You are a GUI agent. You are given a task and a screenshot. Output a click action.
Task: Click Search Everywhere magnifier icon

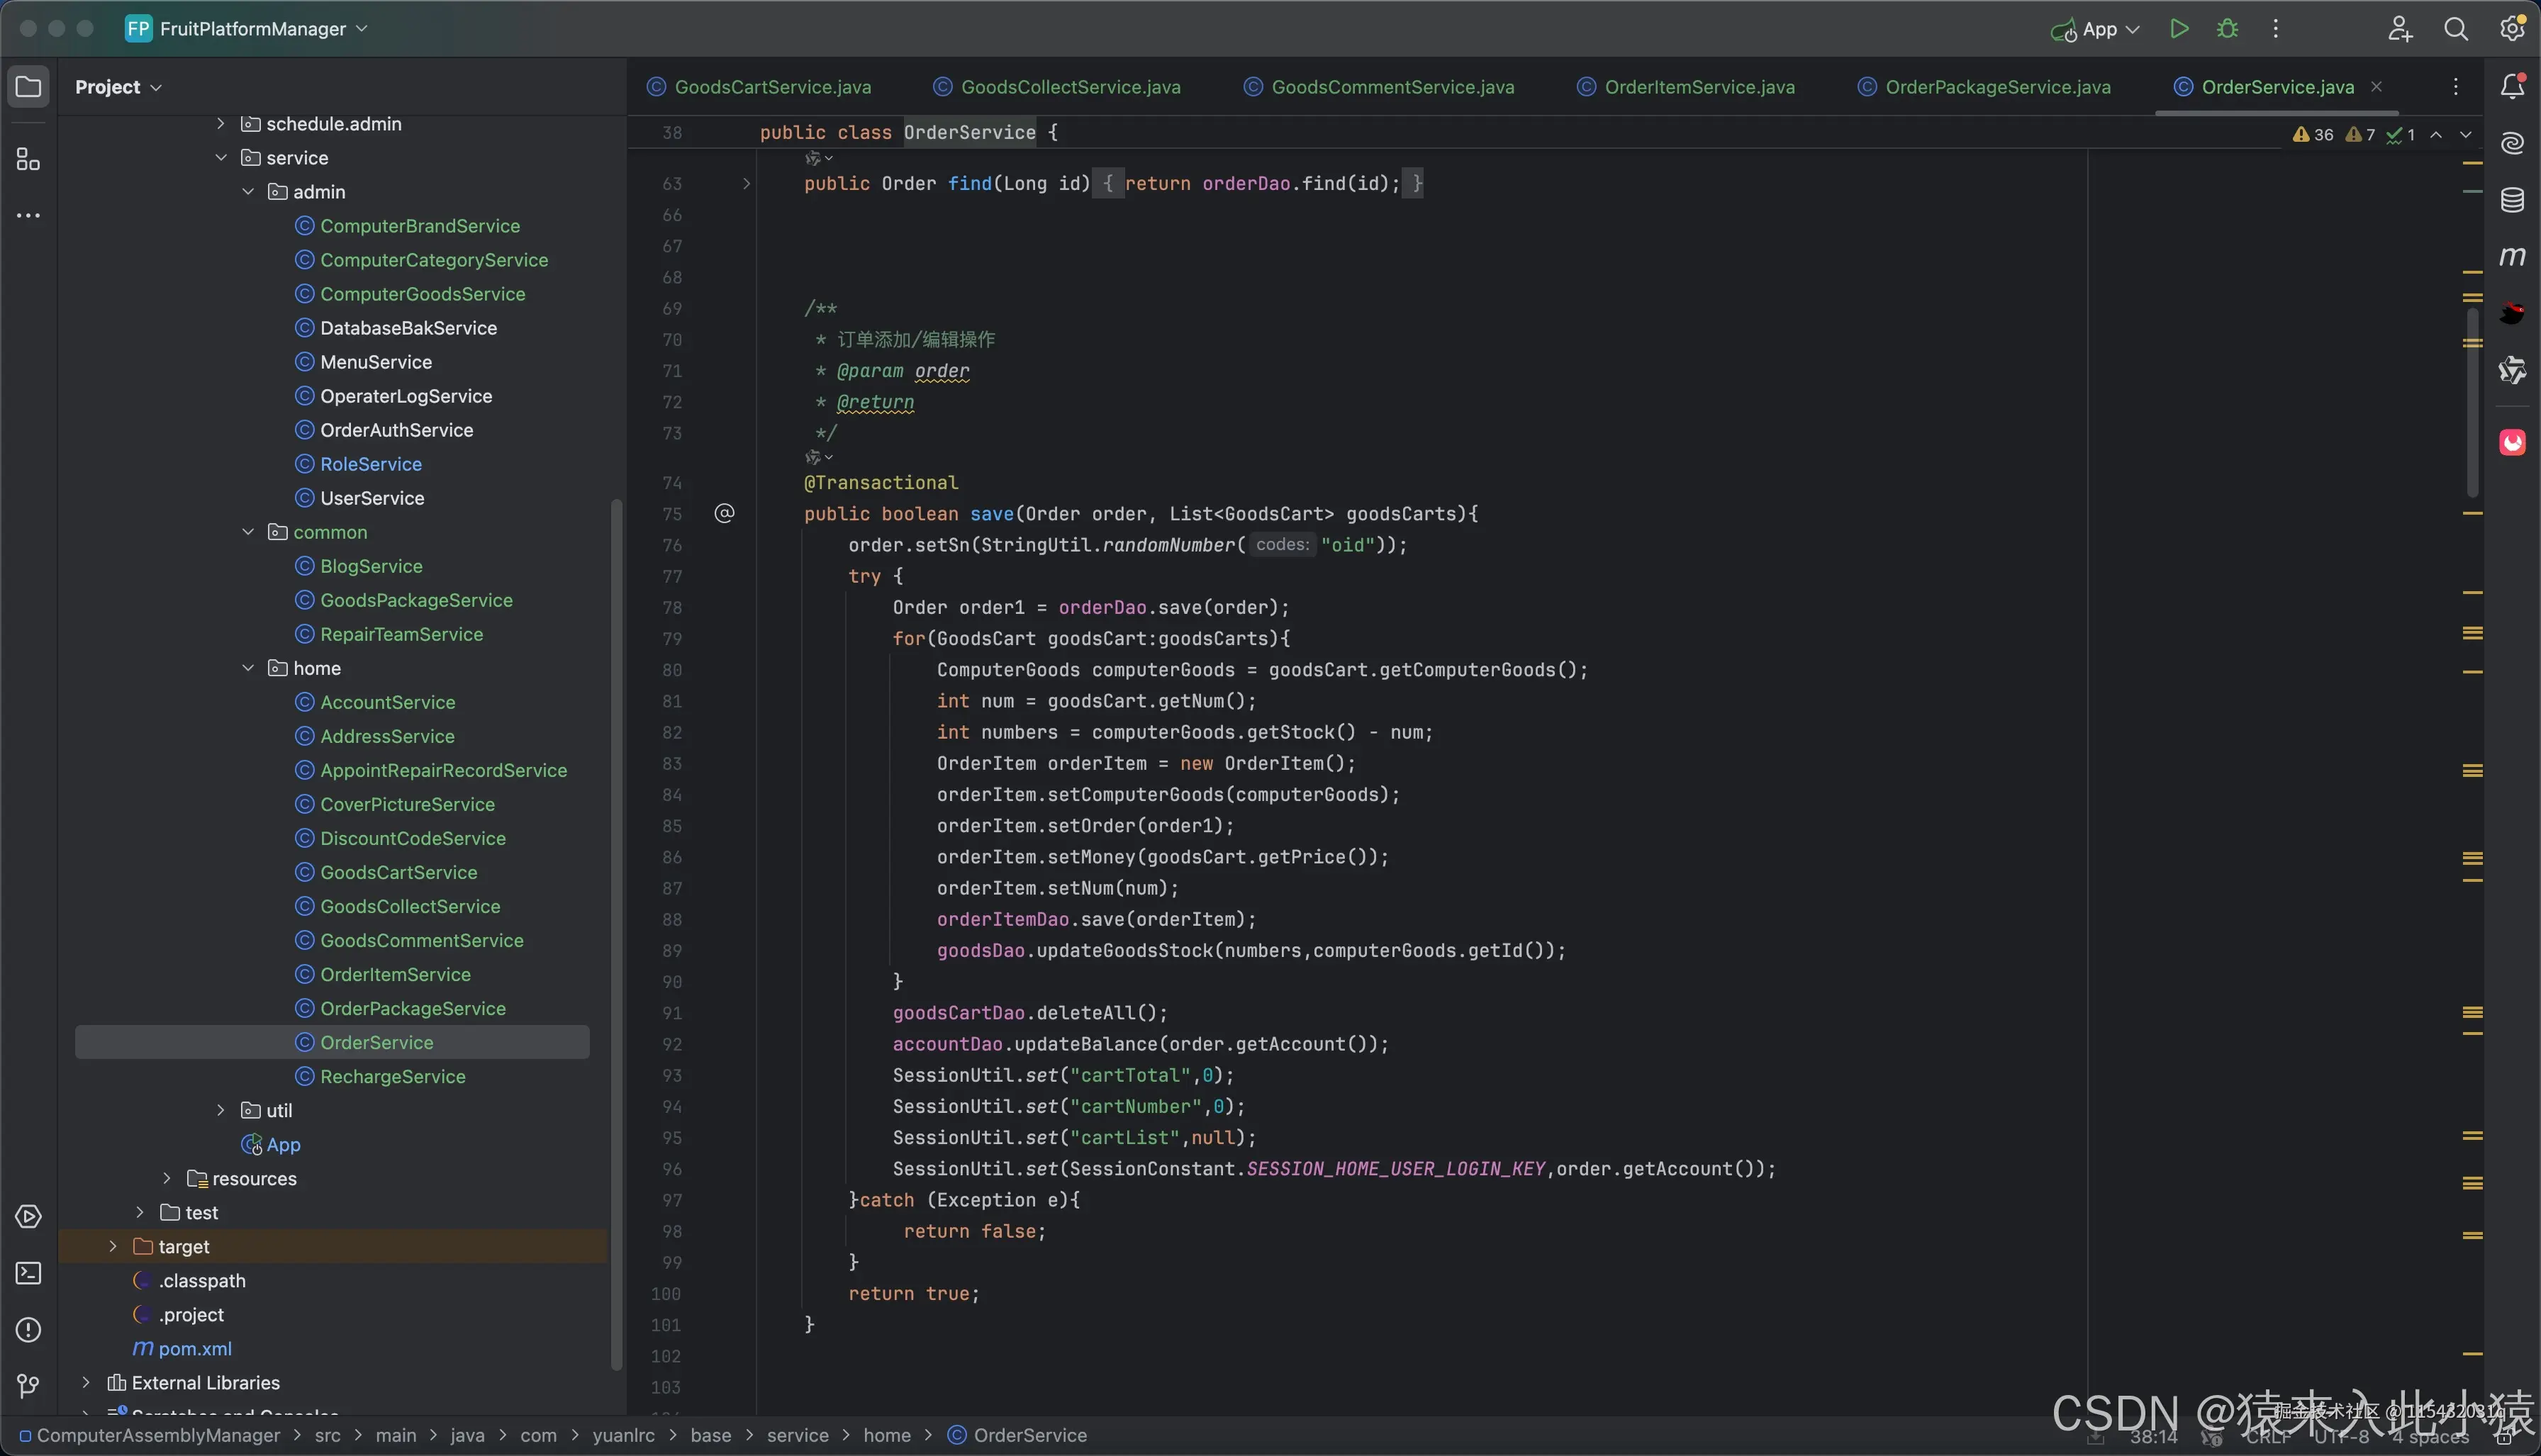tap(2455, 29)
